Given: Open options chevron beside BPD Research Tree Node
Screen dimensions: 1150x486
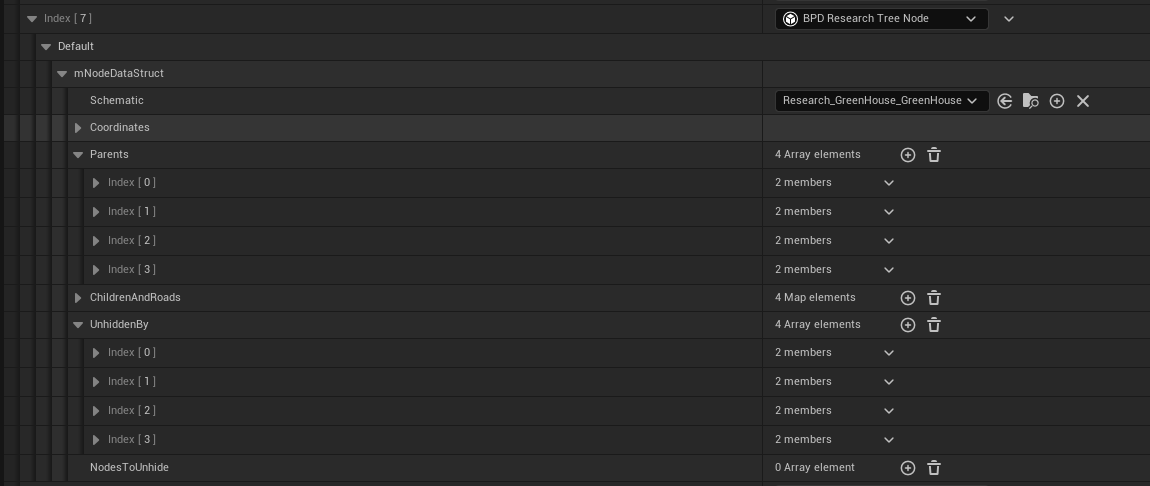Looking at the screenshot, I should 1009,19.
